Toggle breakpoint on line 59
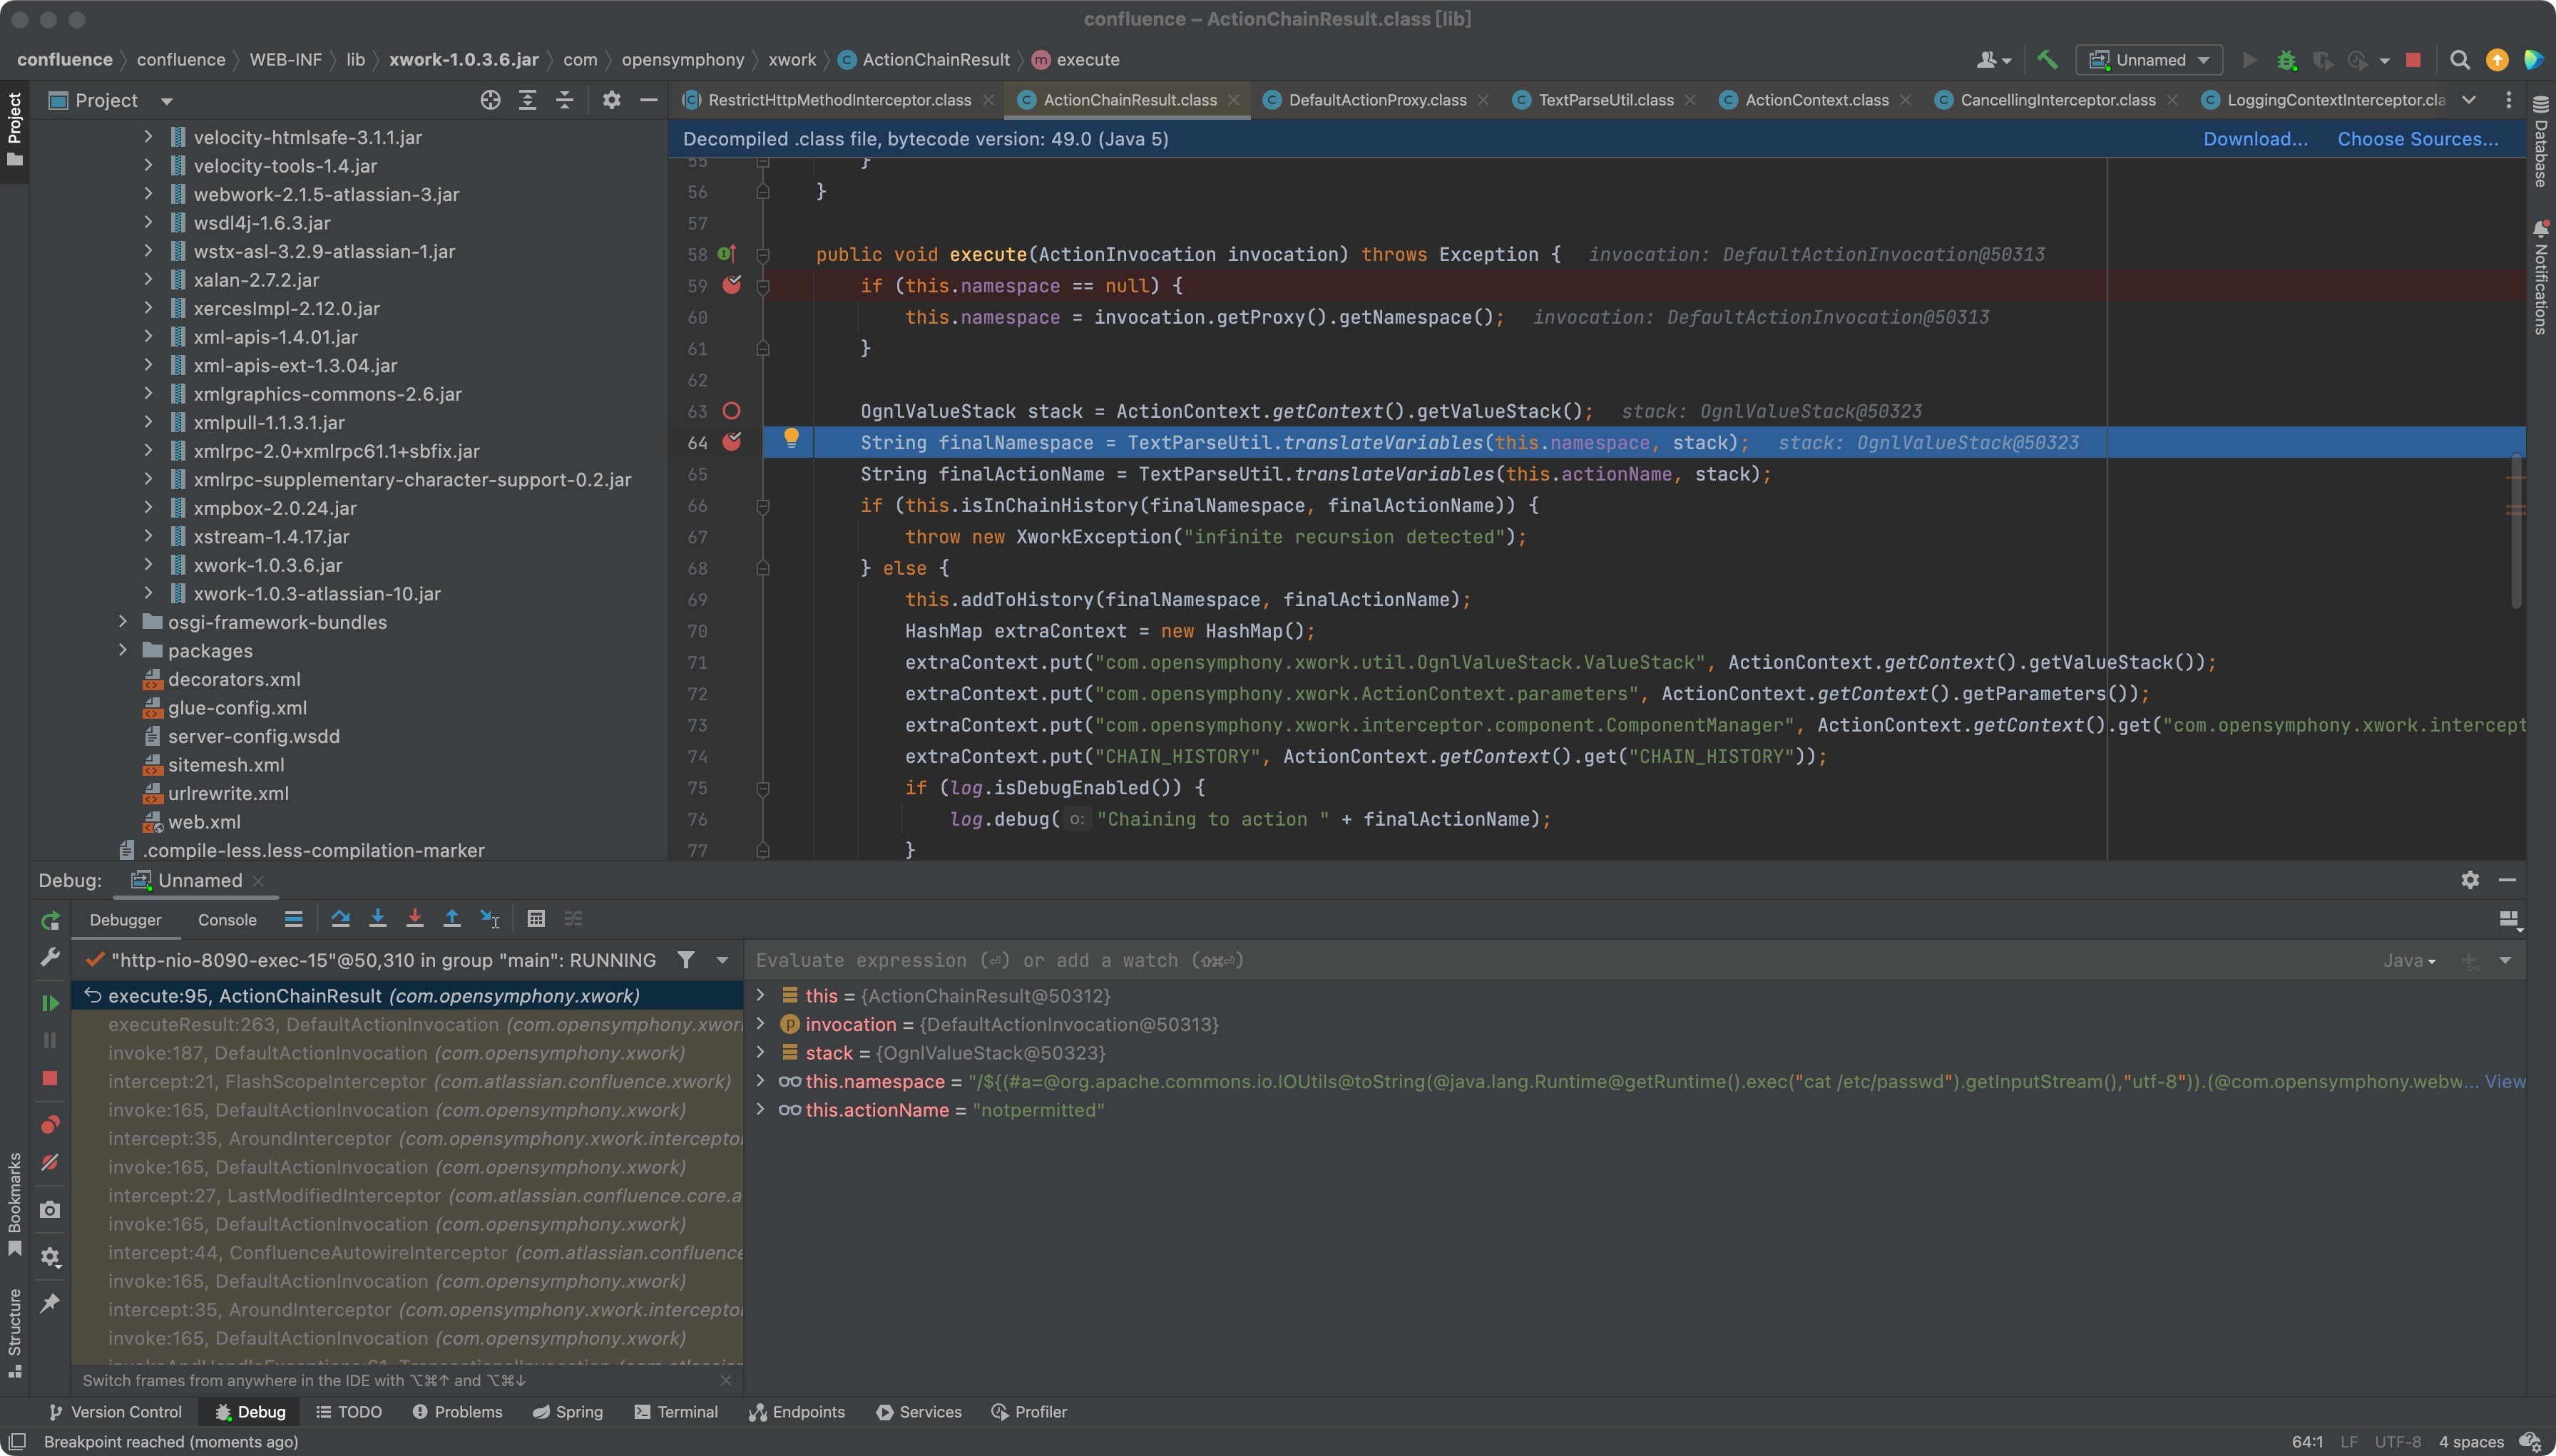The image size is (2556, 1456). pyautogui.click(x=732, y=285)
